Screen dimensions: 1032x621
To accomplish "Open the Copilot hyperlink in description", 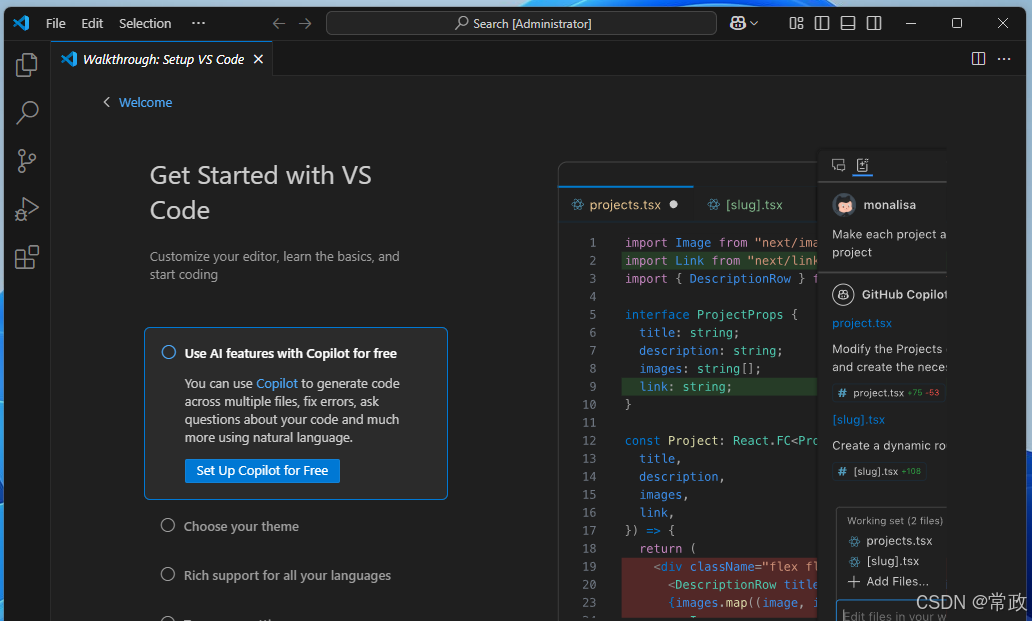I will (276, 384).
